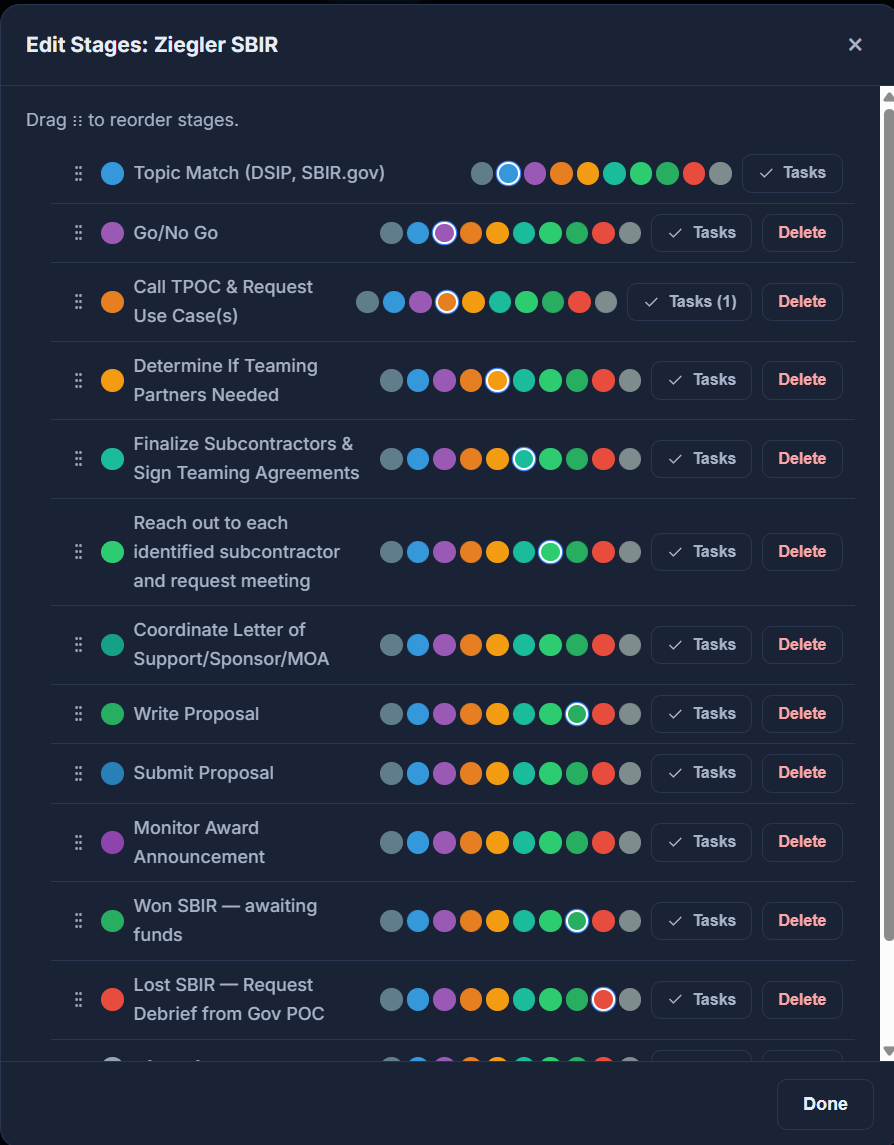
Task: Click drag handle for Reach out to each subcontractor stage
Action: (78, 552)
